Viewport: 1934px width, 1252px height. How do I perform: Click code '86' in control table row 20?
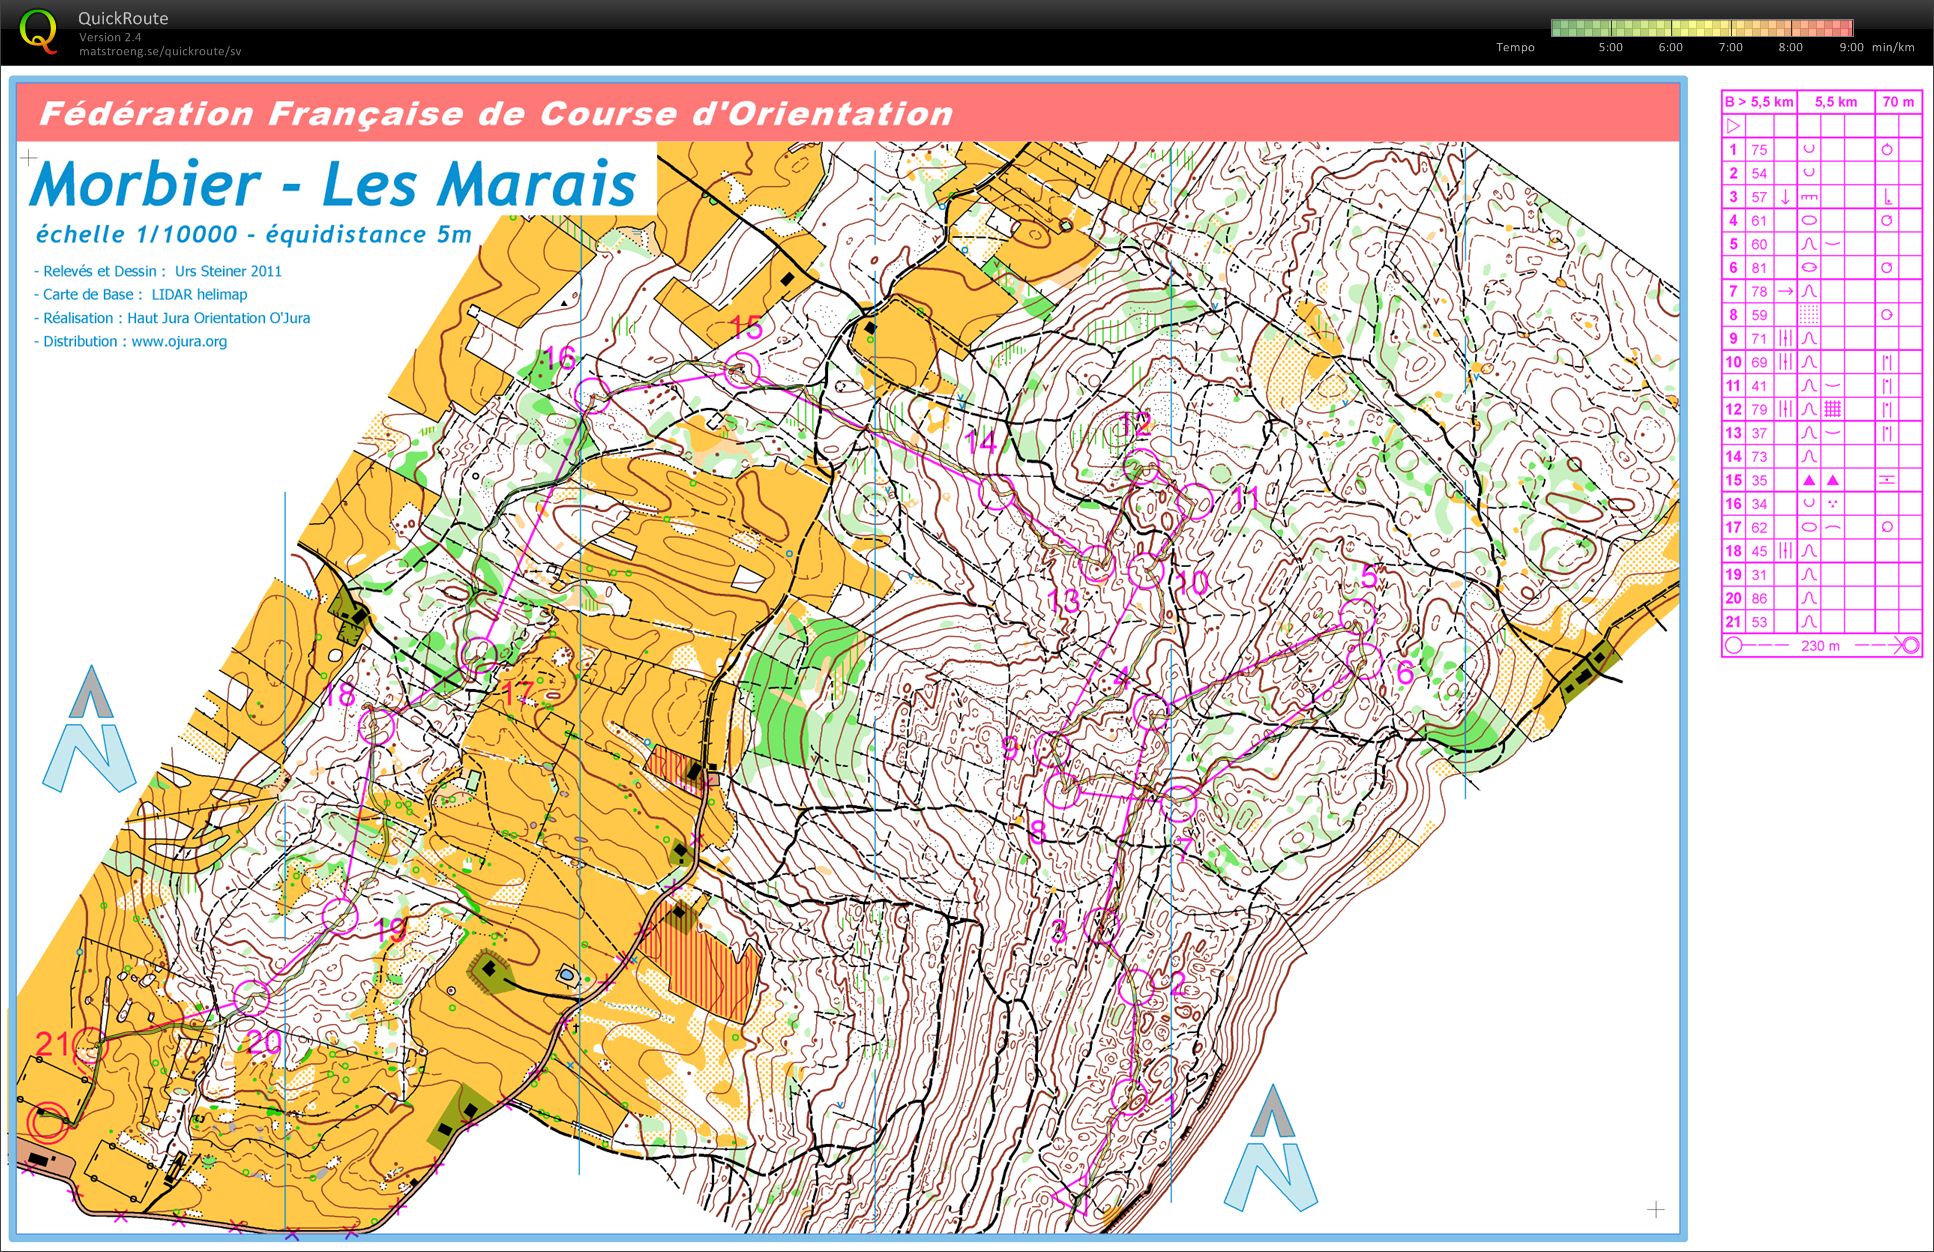pos(1759,598)
